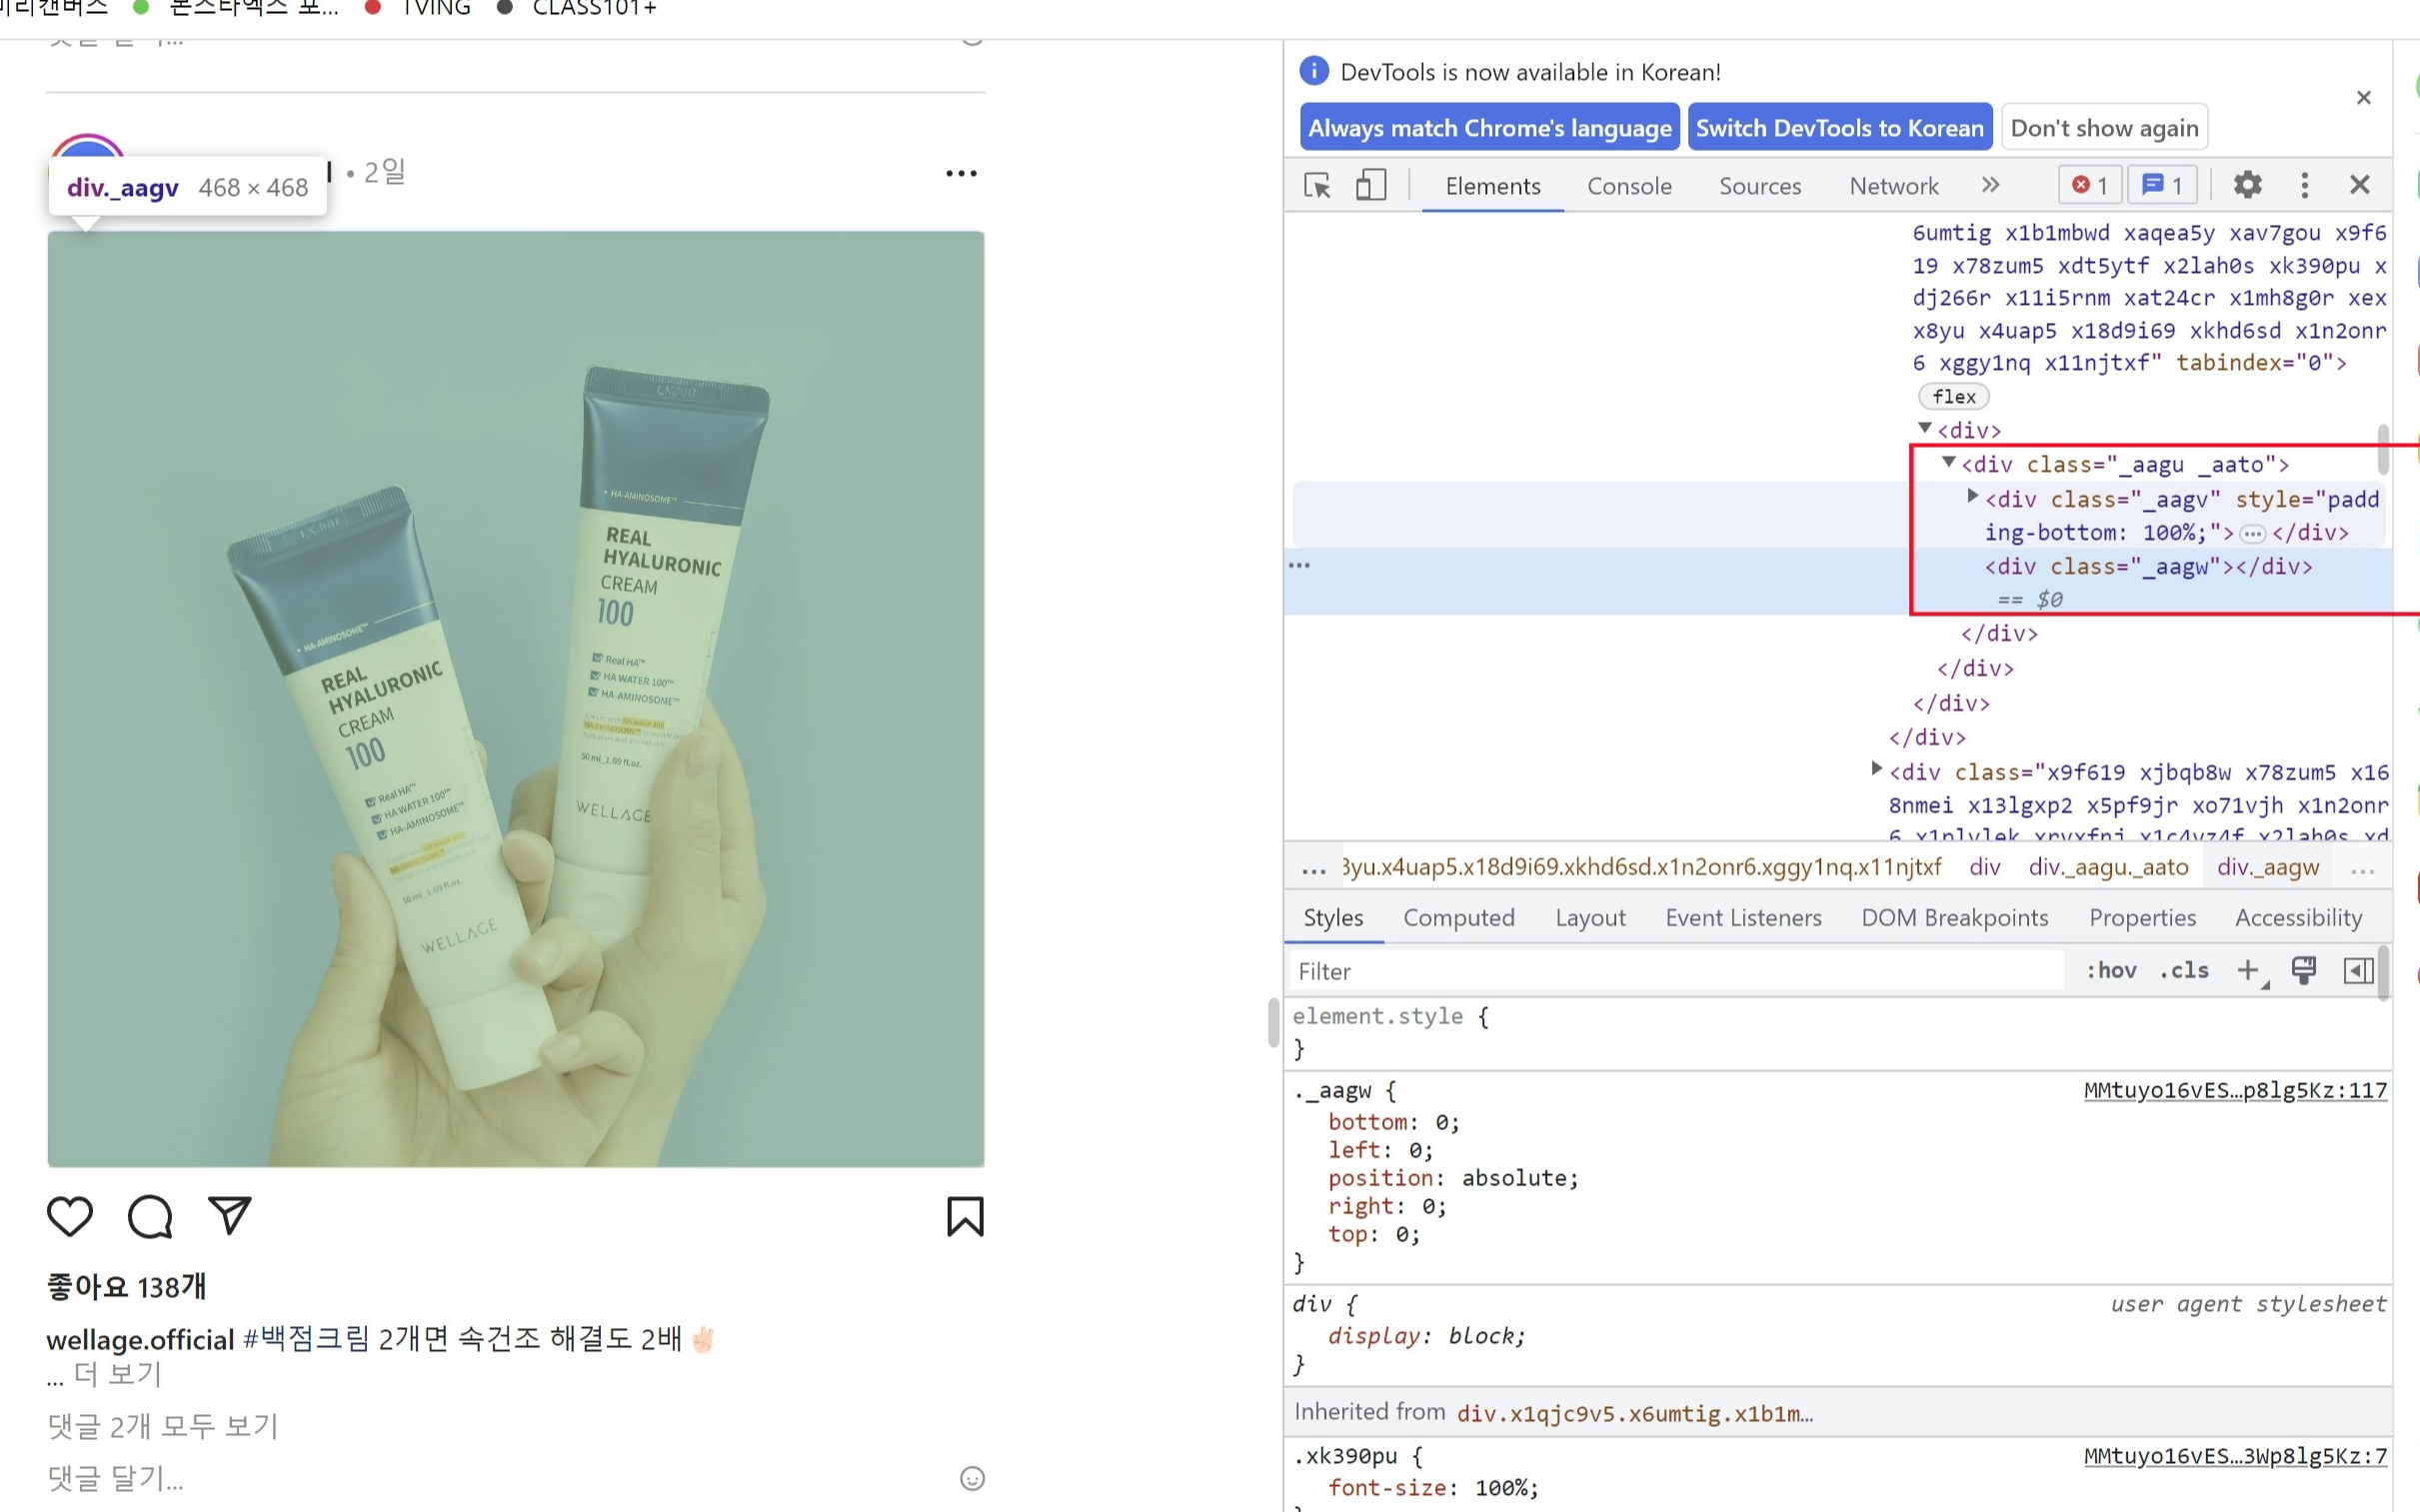Switch to the Console tab
Screen dimensions: 2420x1512
[1629, 186]
